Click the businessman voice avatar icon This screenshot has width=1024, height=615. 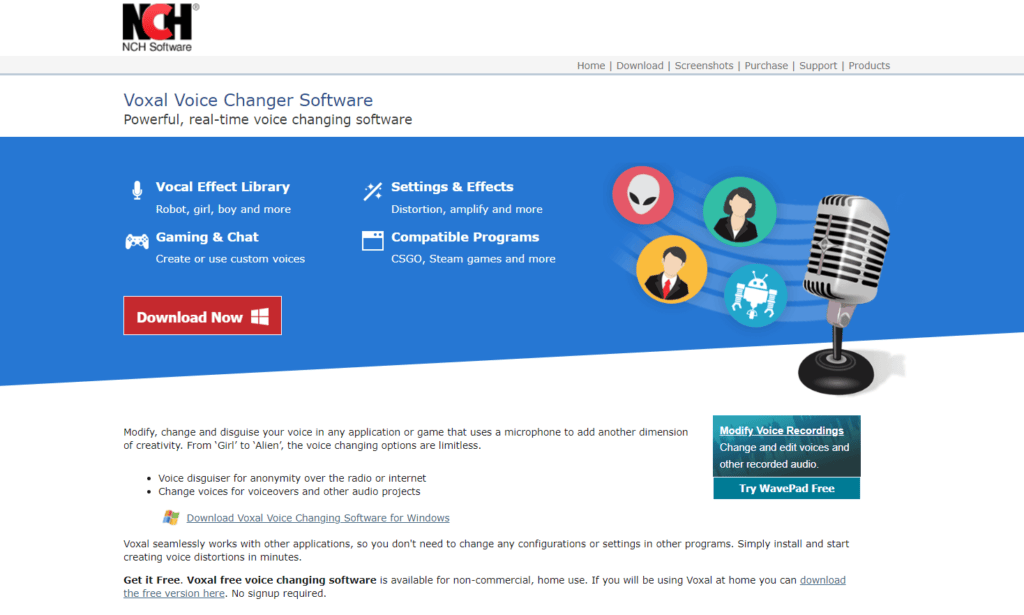(671, 269)
